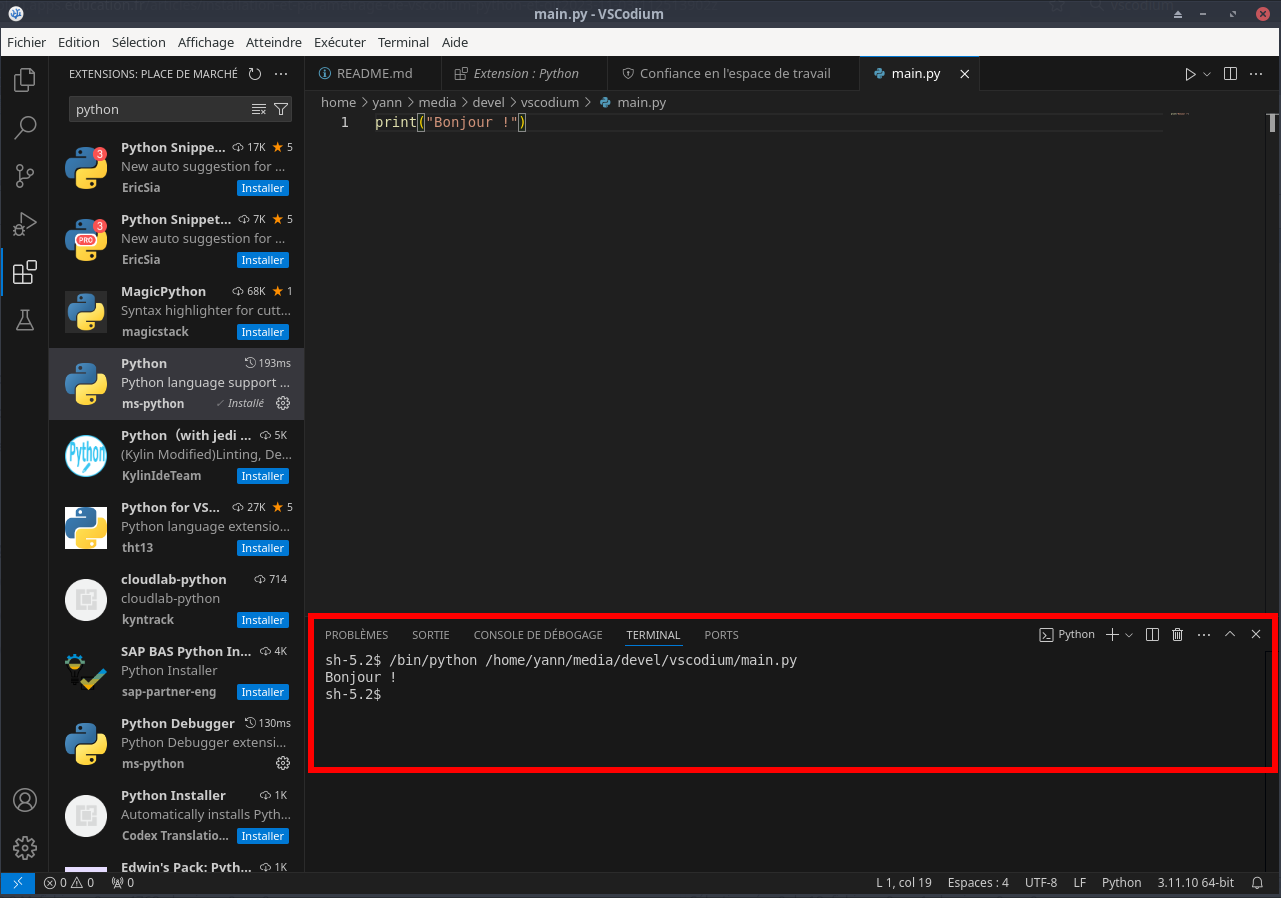Open the Search view icon

coord(25,127)
